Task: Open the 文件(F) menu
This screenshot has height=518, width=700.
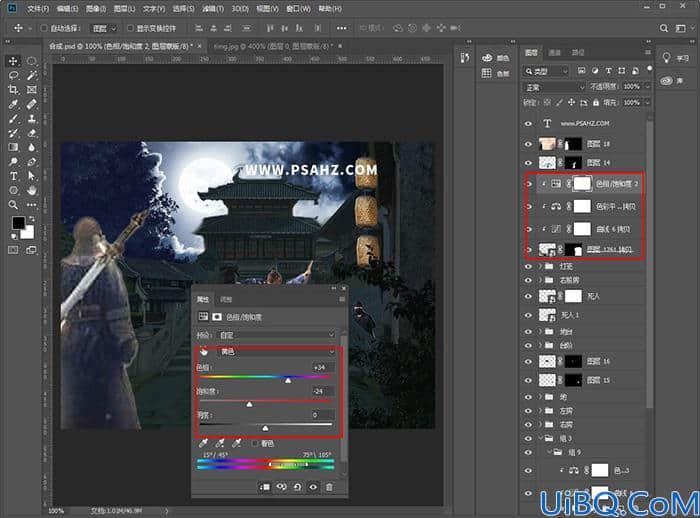Action: point(38,8)
